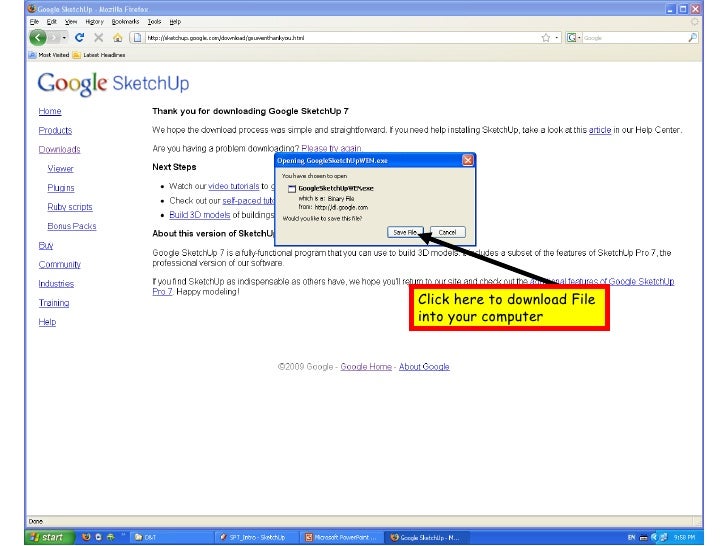
Task: Open the Help menu in menu bar
Action: (175, 21)
